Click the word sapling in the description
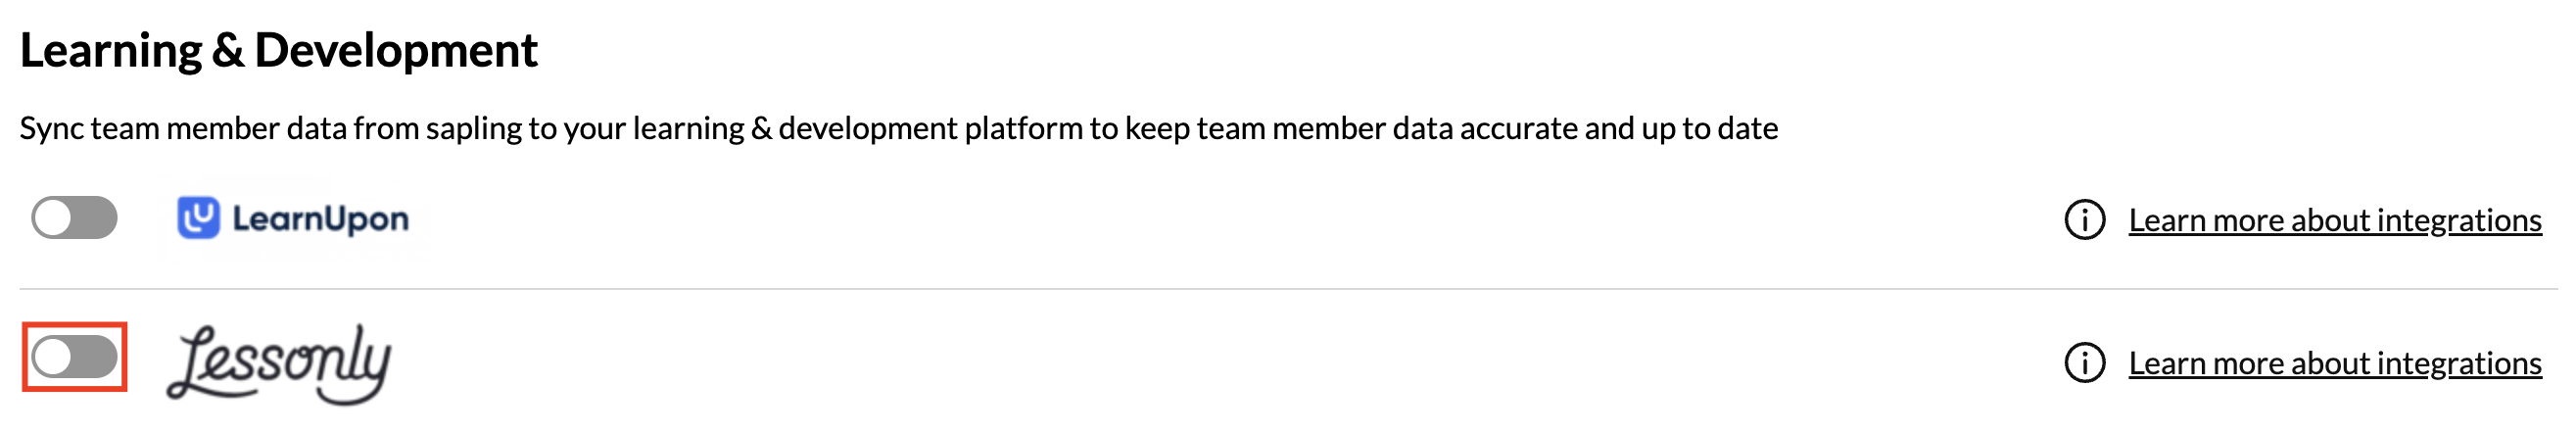 [475, 129]
